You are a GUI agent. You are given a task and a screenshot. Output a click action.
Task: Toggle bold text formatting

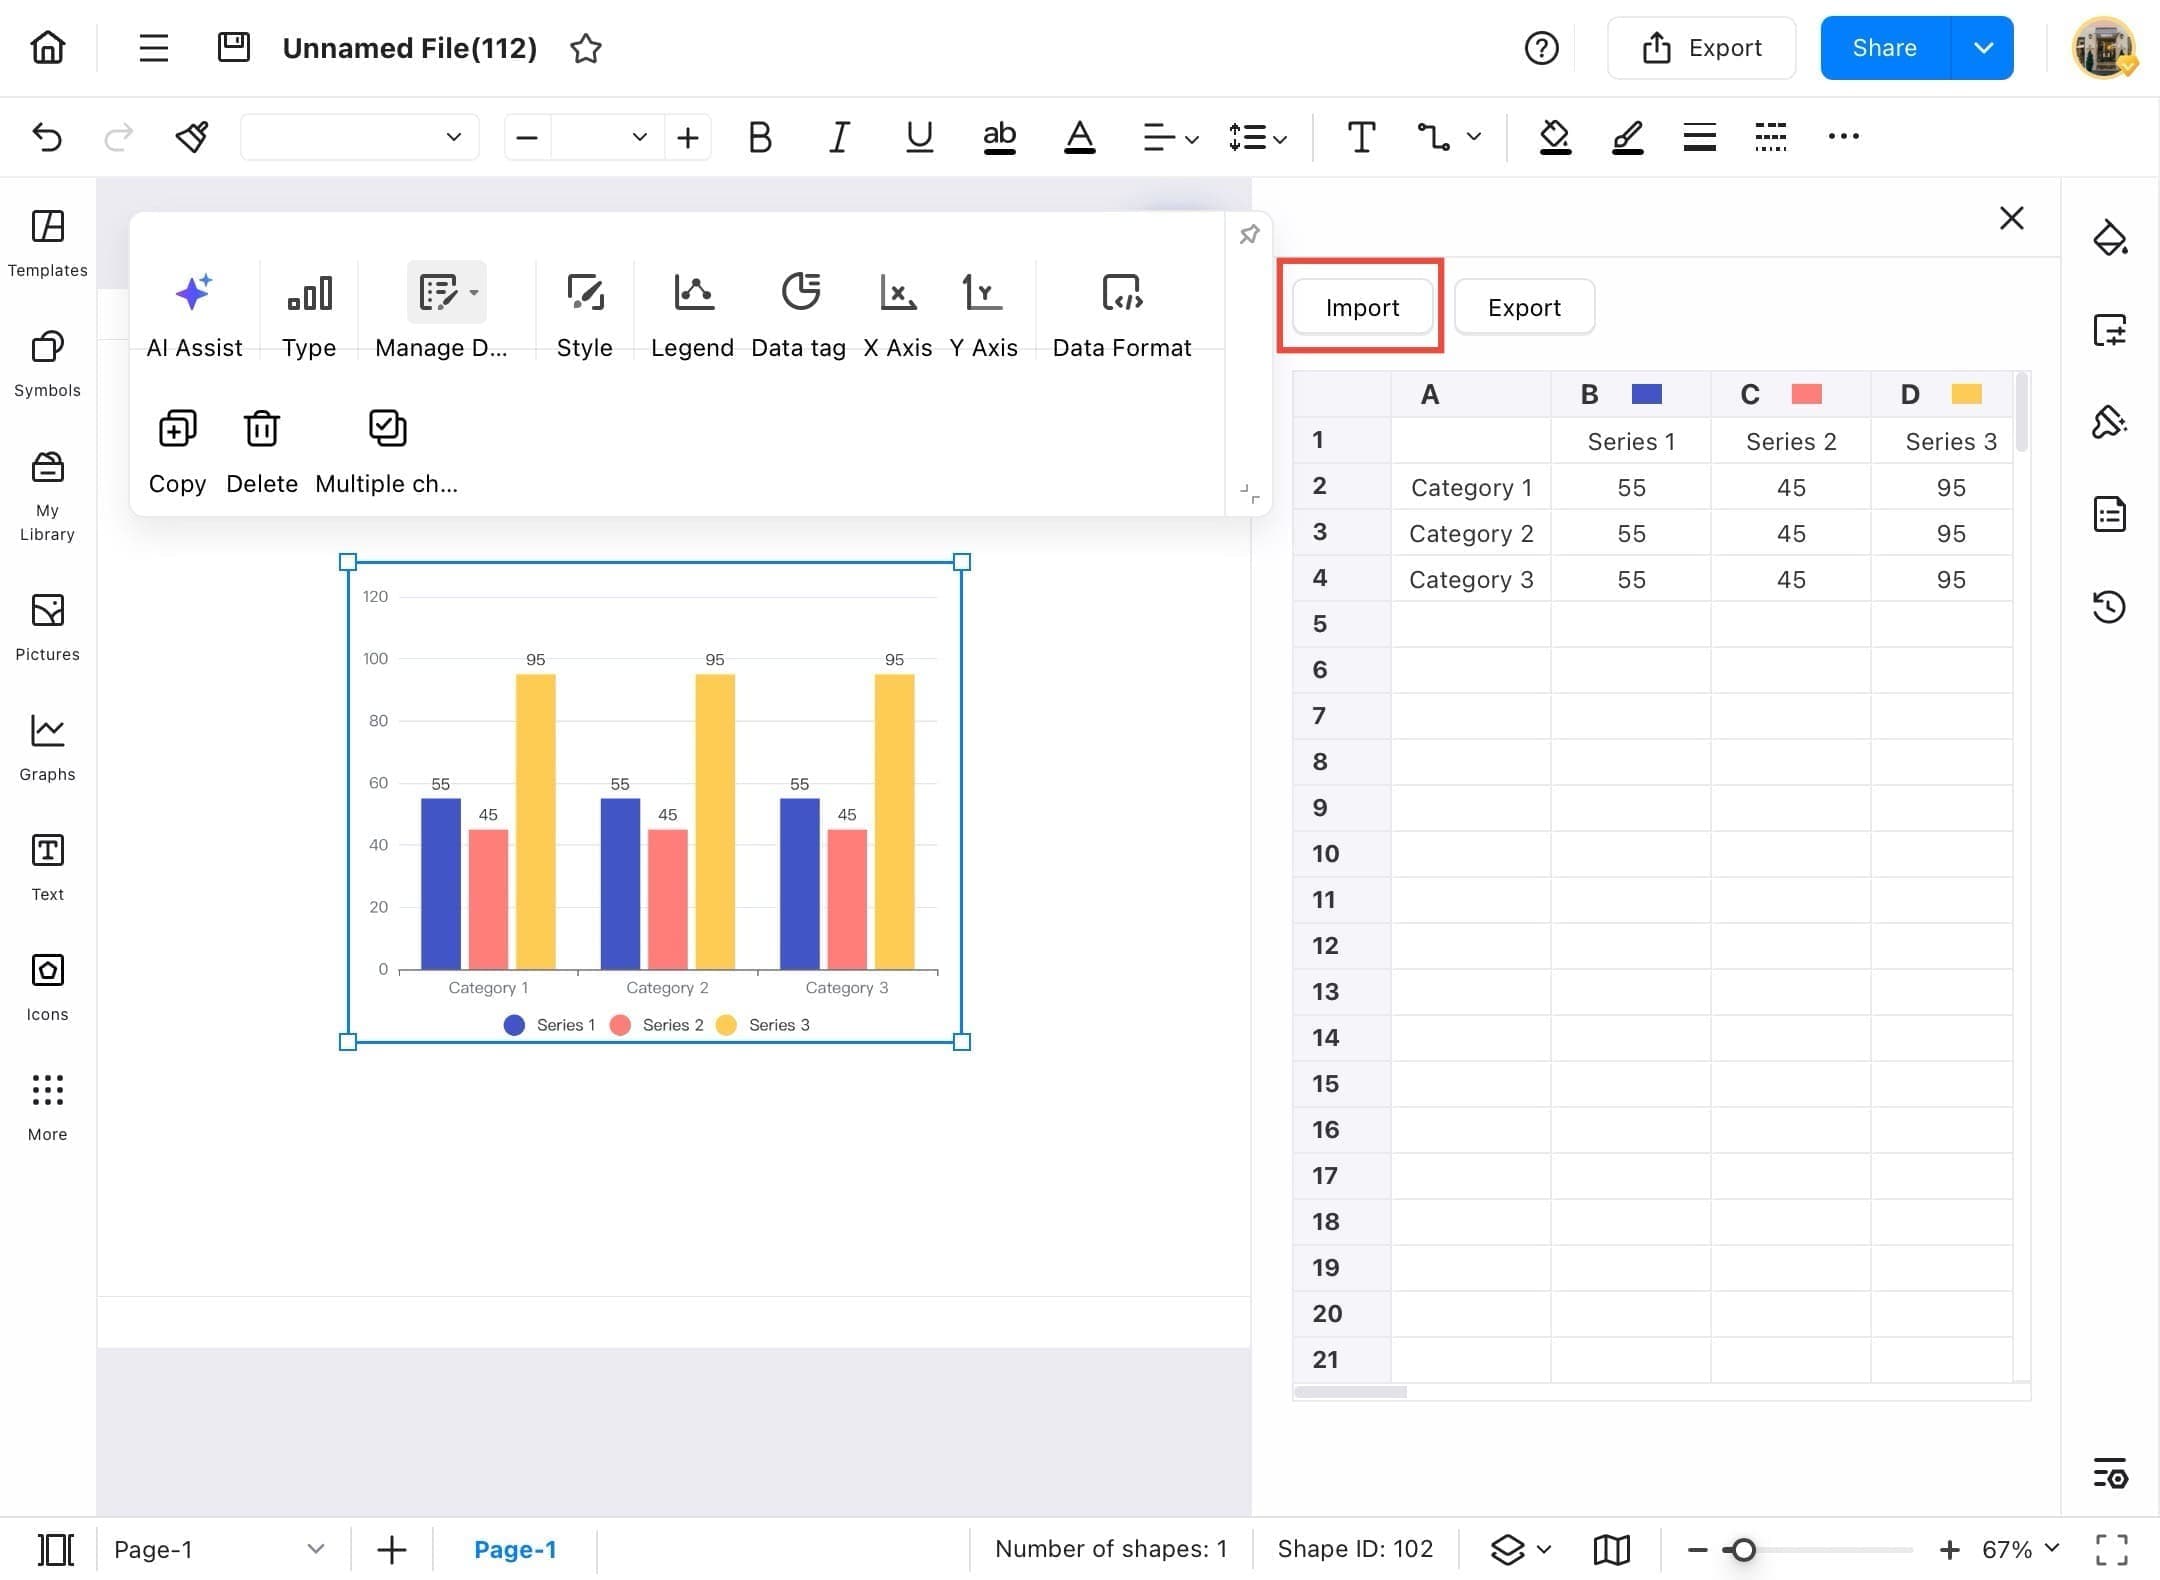tap(759, 137)
